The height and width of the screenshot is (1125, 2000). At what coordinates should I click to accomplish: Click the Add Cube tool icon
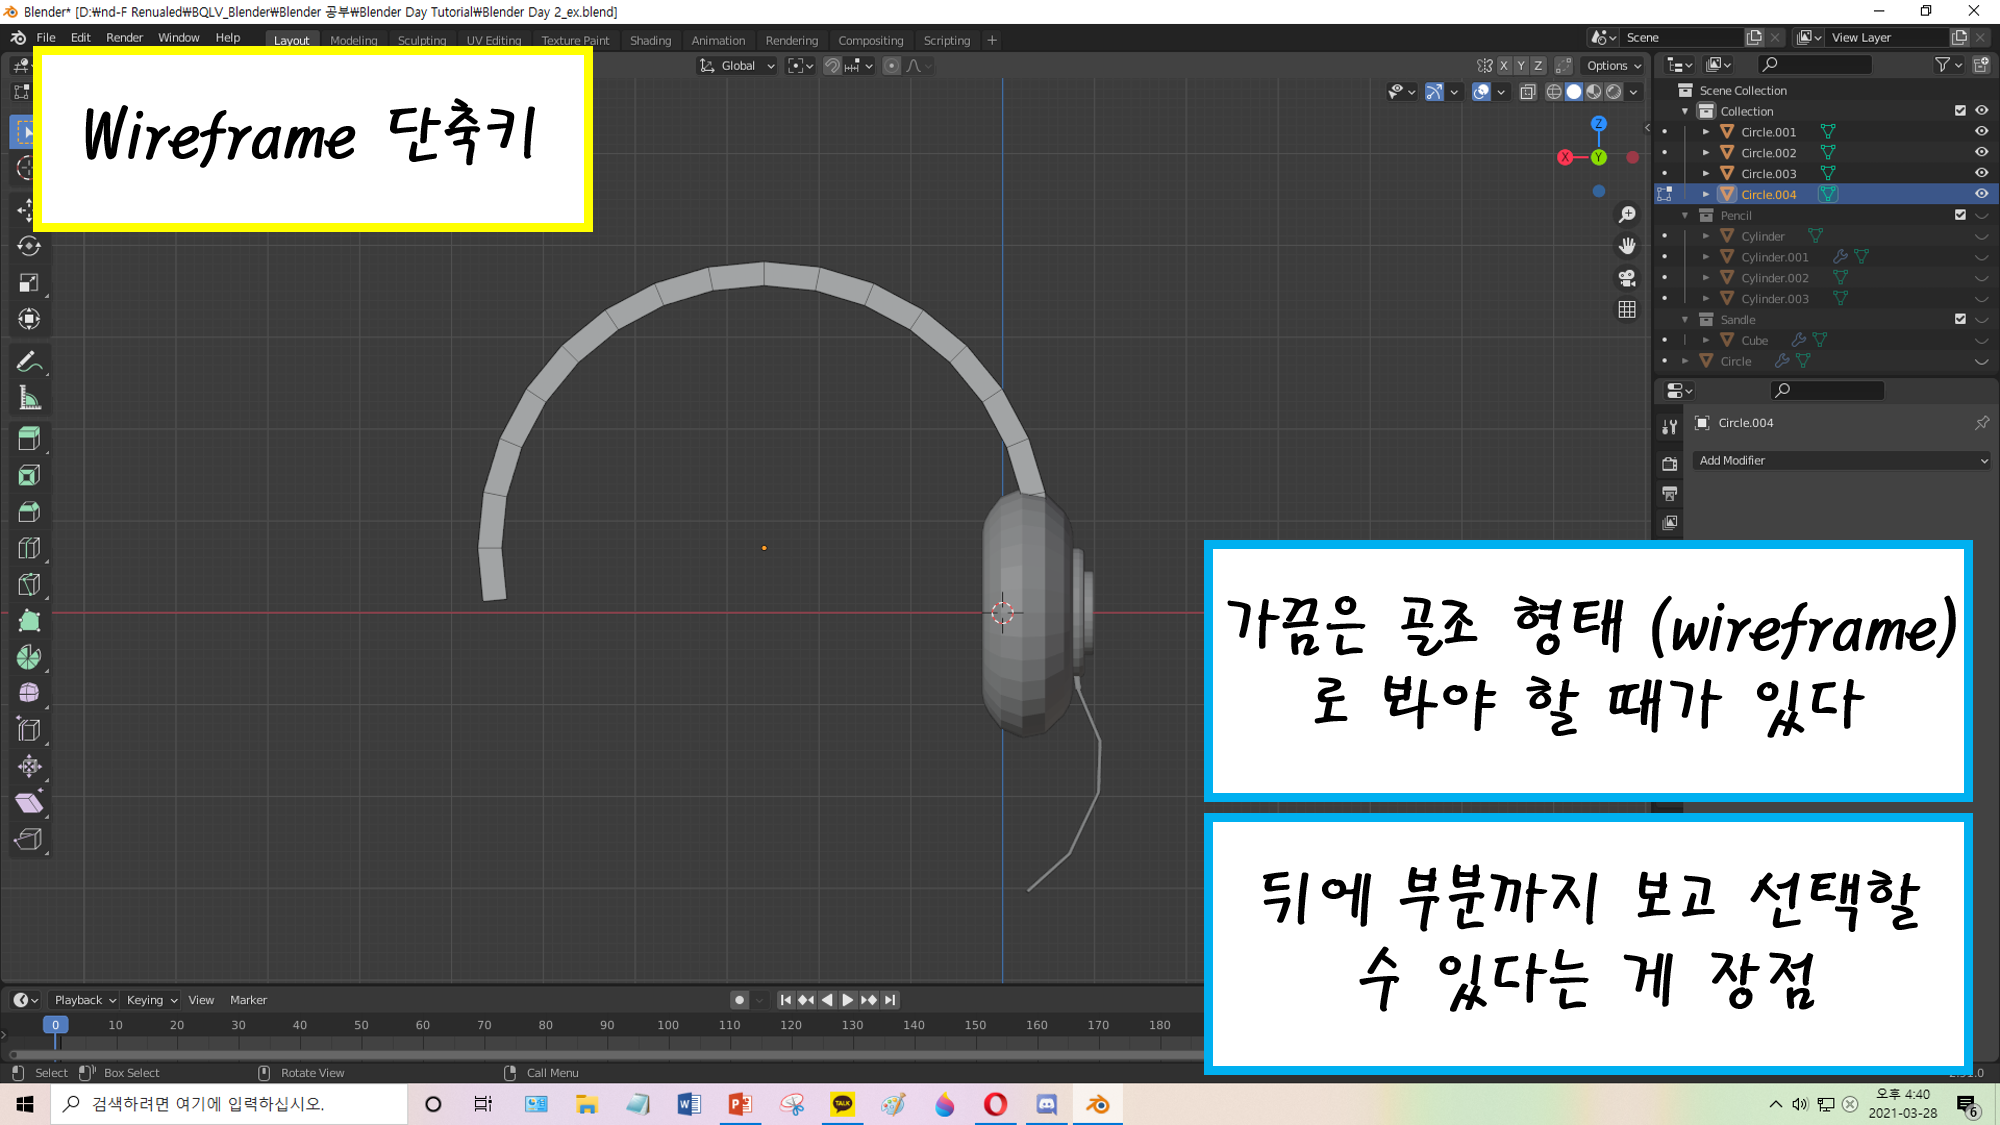28,438
